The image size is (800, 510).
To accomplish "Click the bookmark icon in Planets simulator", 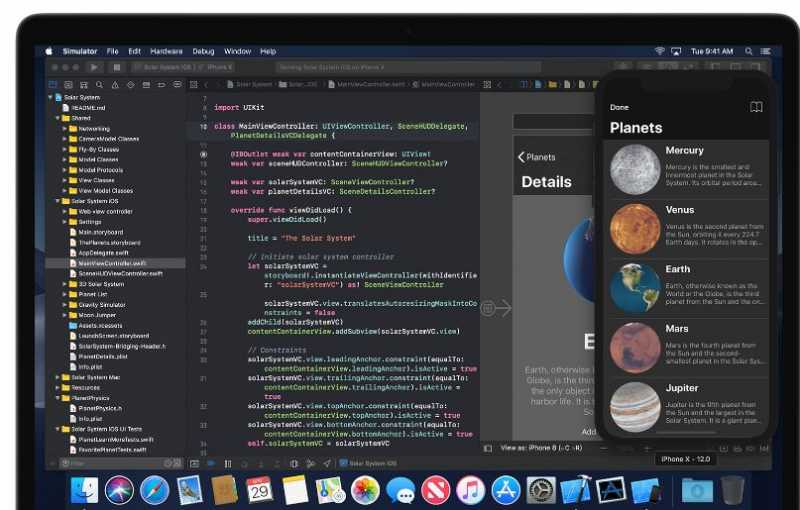I will click(756, 107).
